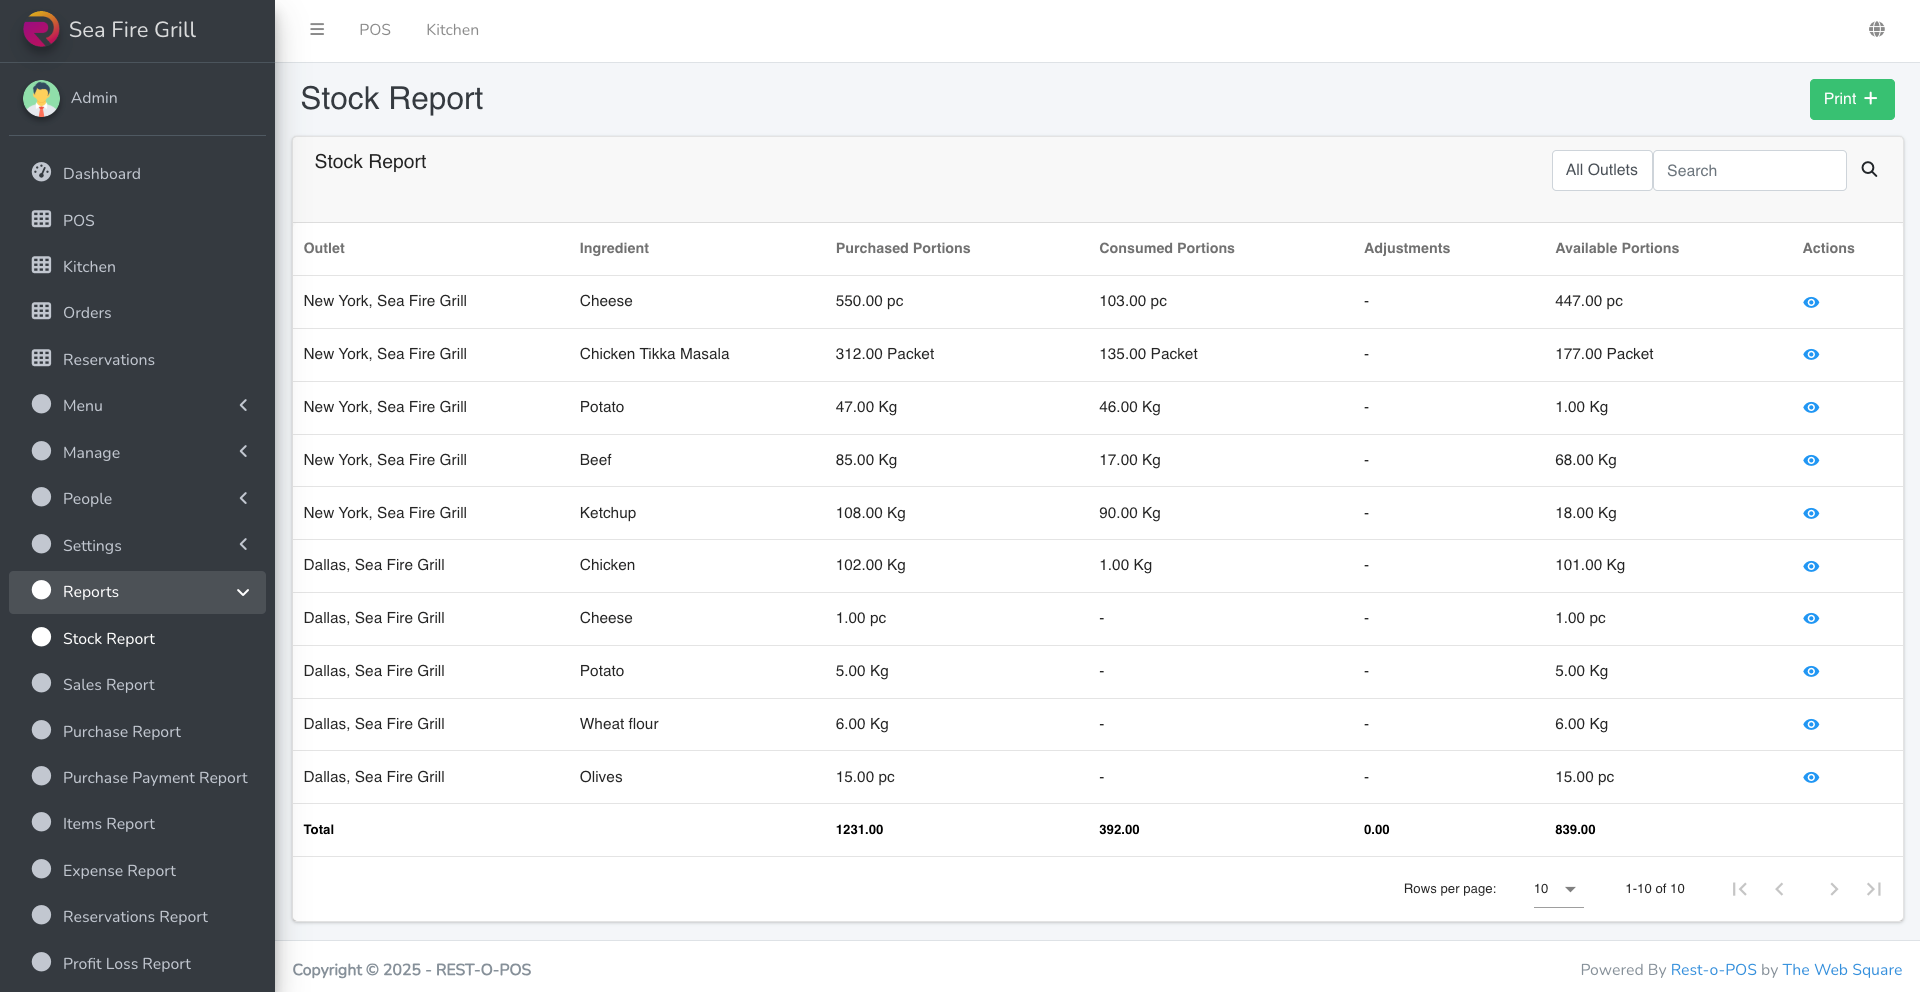Open Reservations Report in sidebar

(x=137, y=916)
